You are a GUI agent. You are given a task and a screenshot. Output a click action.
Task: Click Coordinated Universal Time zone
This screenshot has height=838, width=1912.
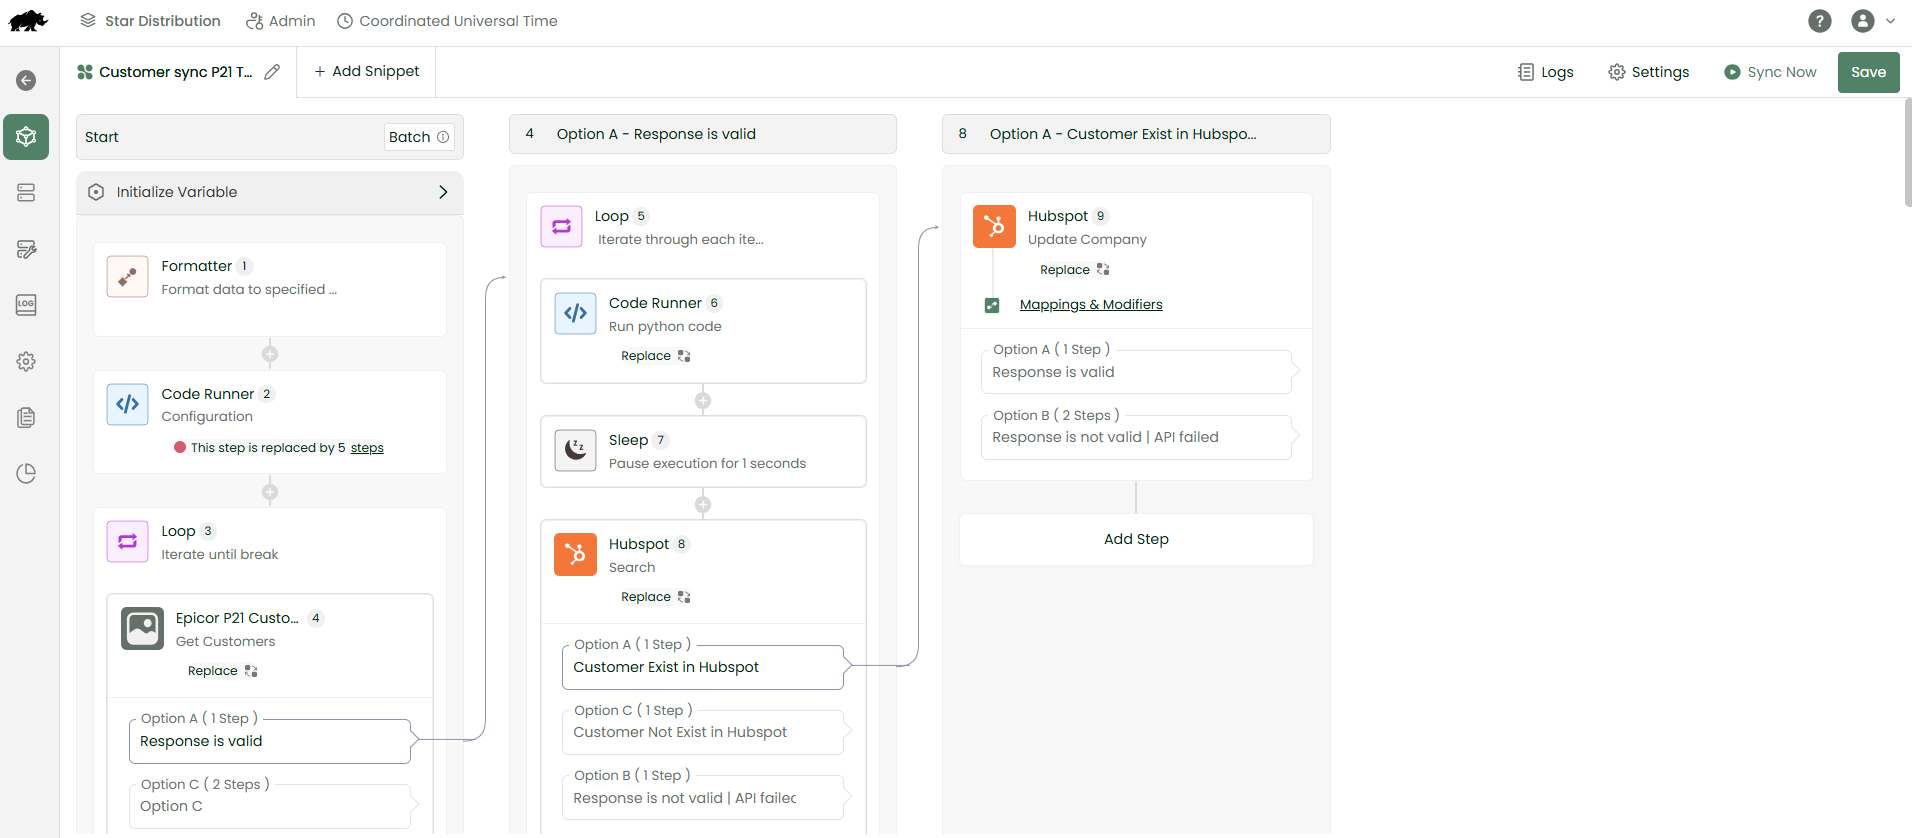tap(447, 21)
